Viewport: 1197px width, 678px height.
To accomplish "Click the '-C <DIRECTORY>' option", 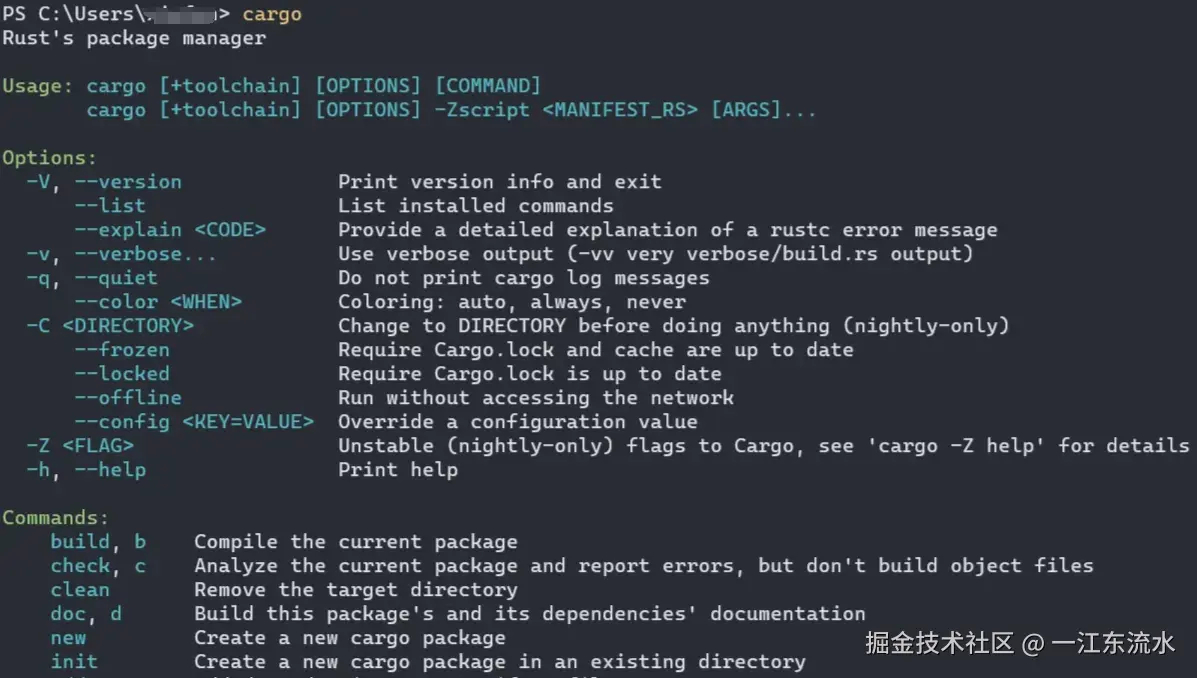I will (110, 326).
